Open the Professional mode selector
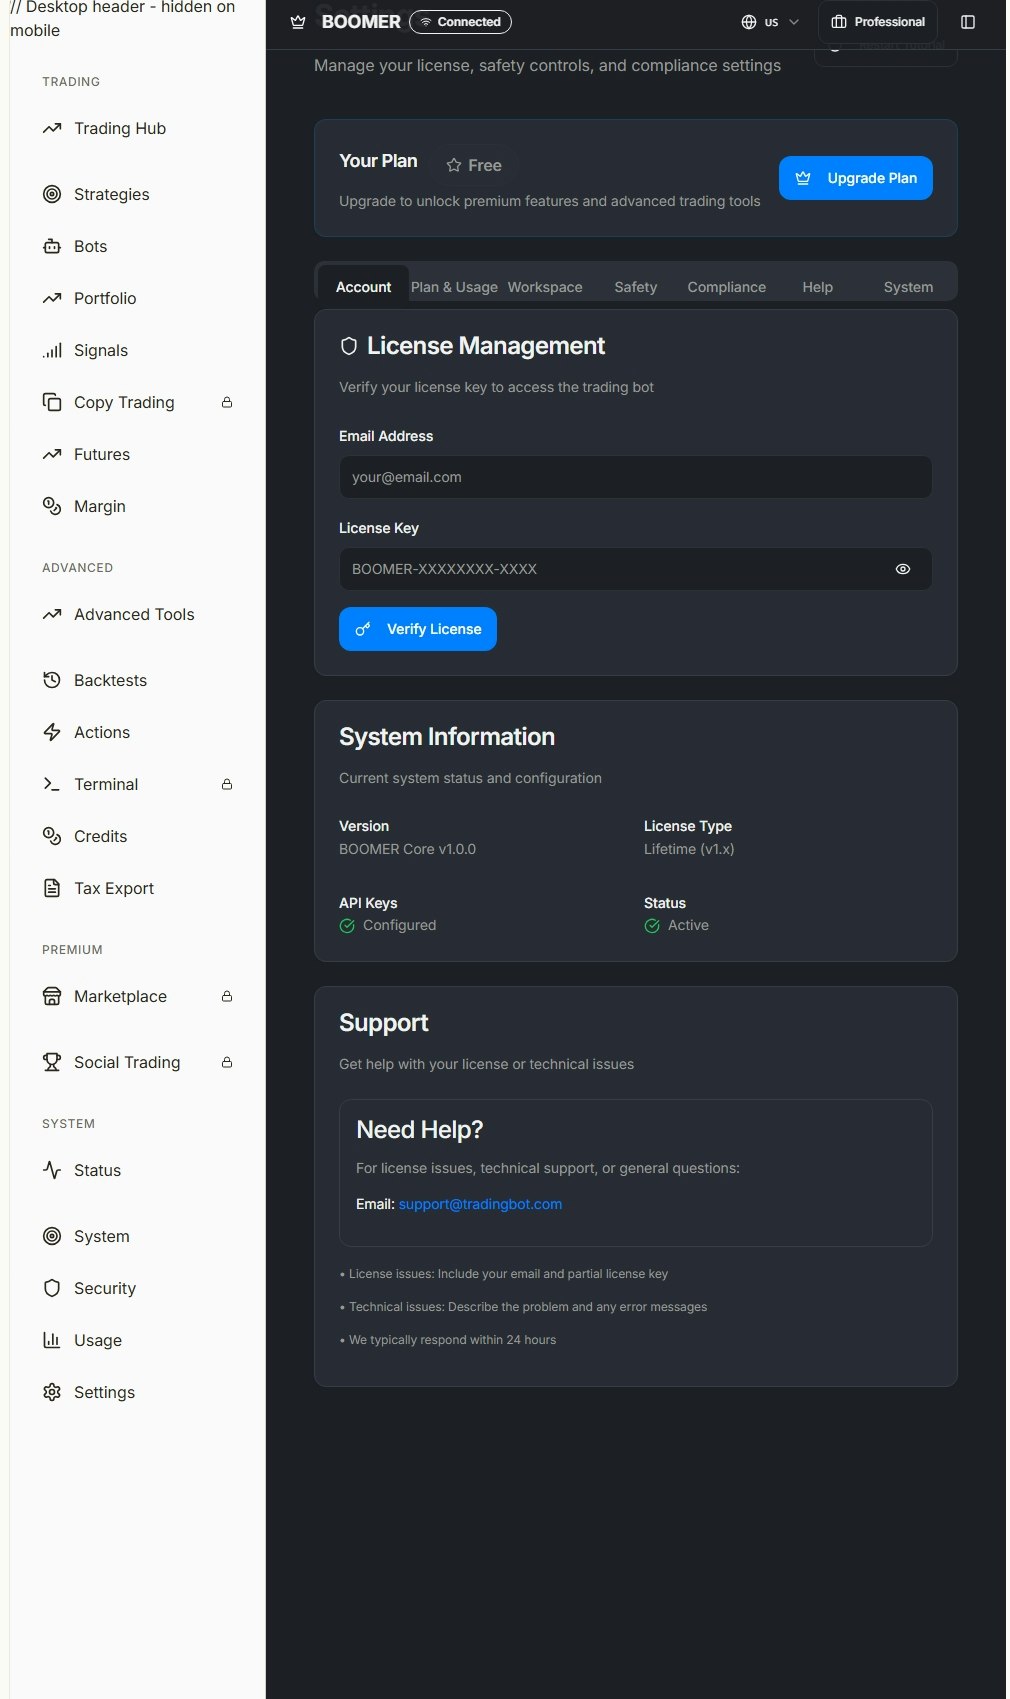This screenshot has height=1699, width=1010. pos(878,22)
